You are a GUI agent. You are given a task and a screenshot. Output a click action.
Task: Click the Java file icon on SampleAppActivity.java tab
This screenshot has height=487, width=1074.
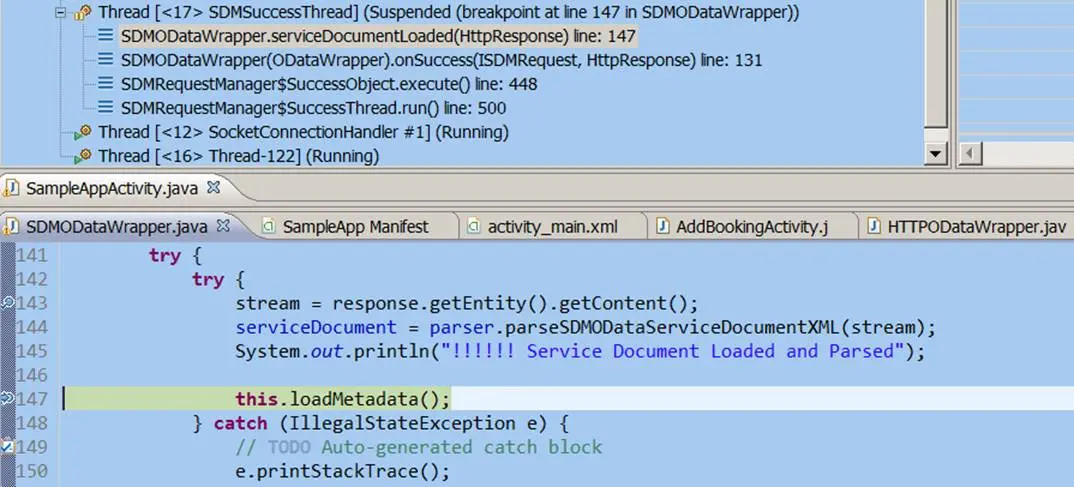tap(11, 188)
